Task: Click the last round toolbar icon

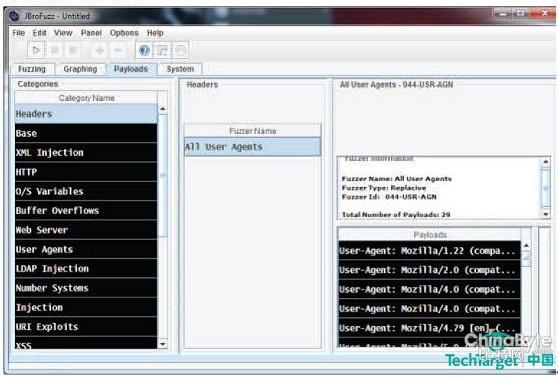Action: (x=180, y=50)
